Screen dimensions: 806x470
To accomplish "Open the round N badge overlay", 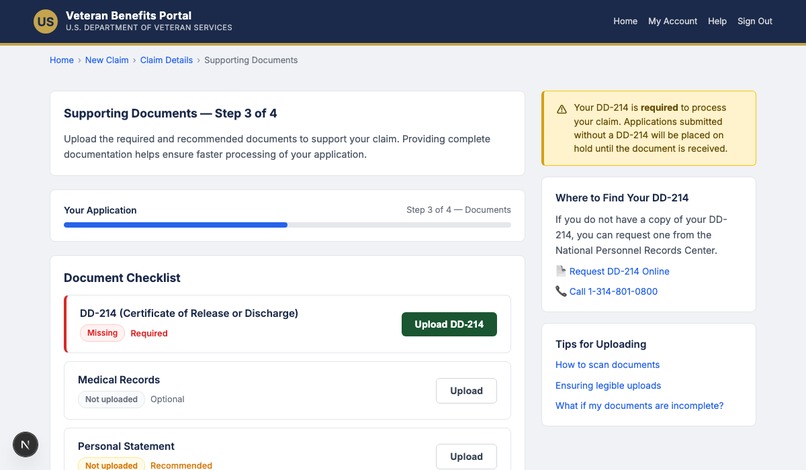I will pyautogui.click(x=25, y=444).
